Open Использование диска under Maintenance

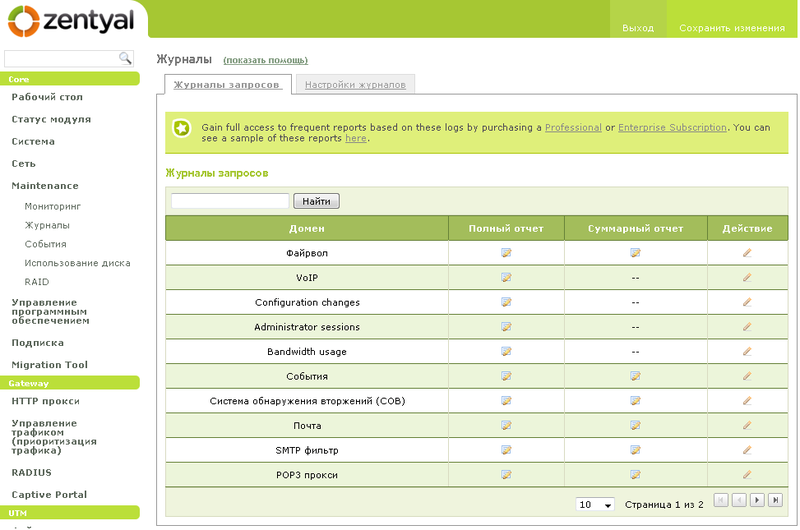click(78, 263)
